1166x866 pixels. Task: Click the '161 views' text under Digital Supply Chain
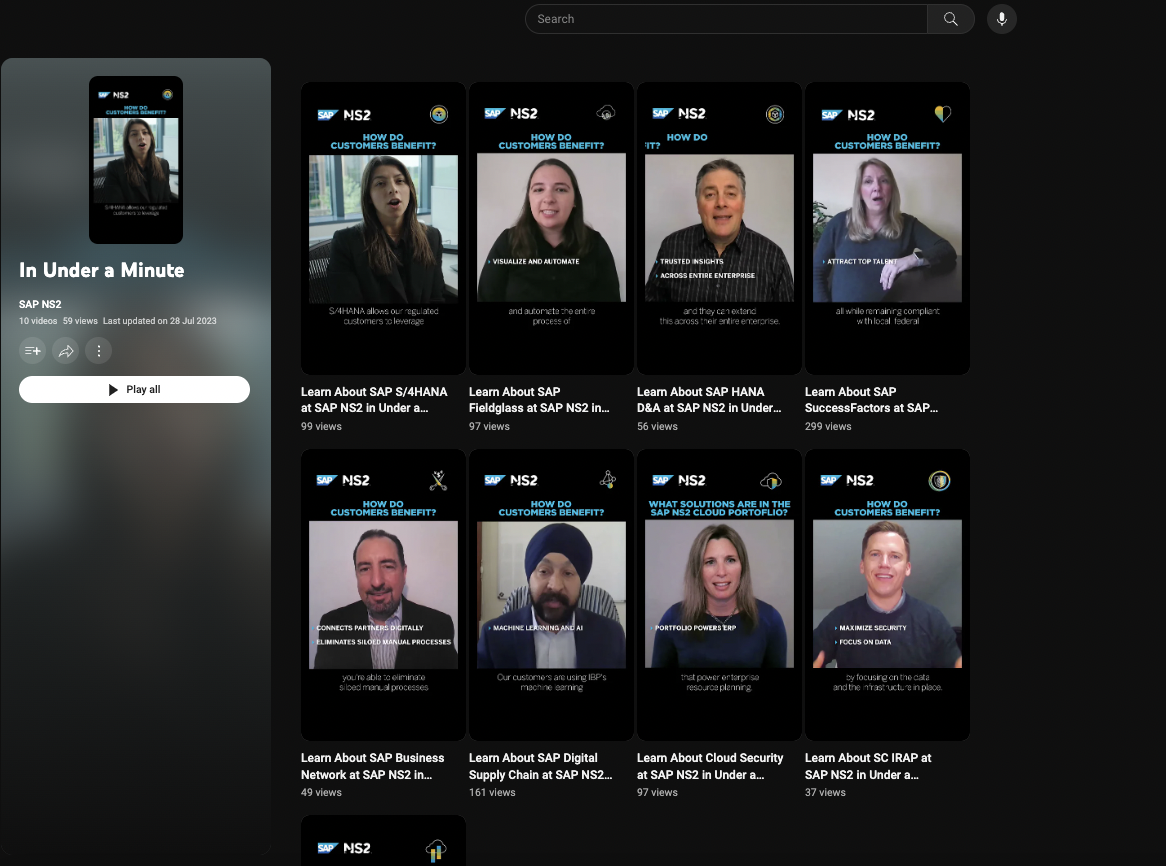(492, 792)
